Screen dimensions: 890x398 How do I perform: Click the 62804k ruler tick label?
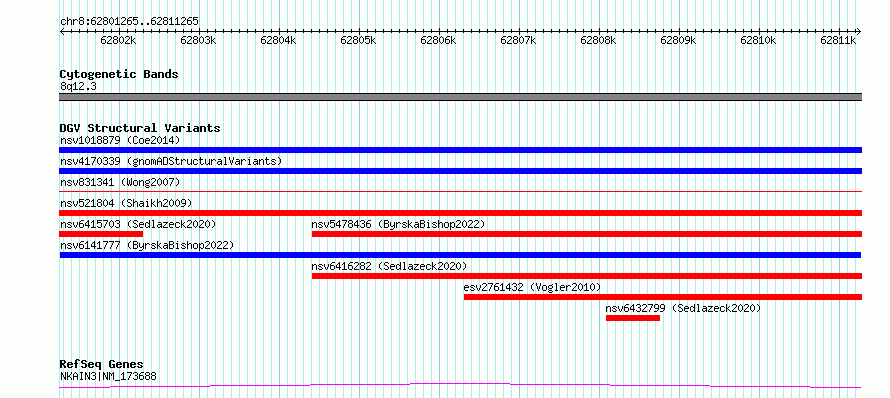click(278, 40)
